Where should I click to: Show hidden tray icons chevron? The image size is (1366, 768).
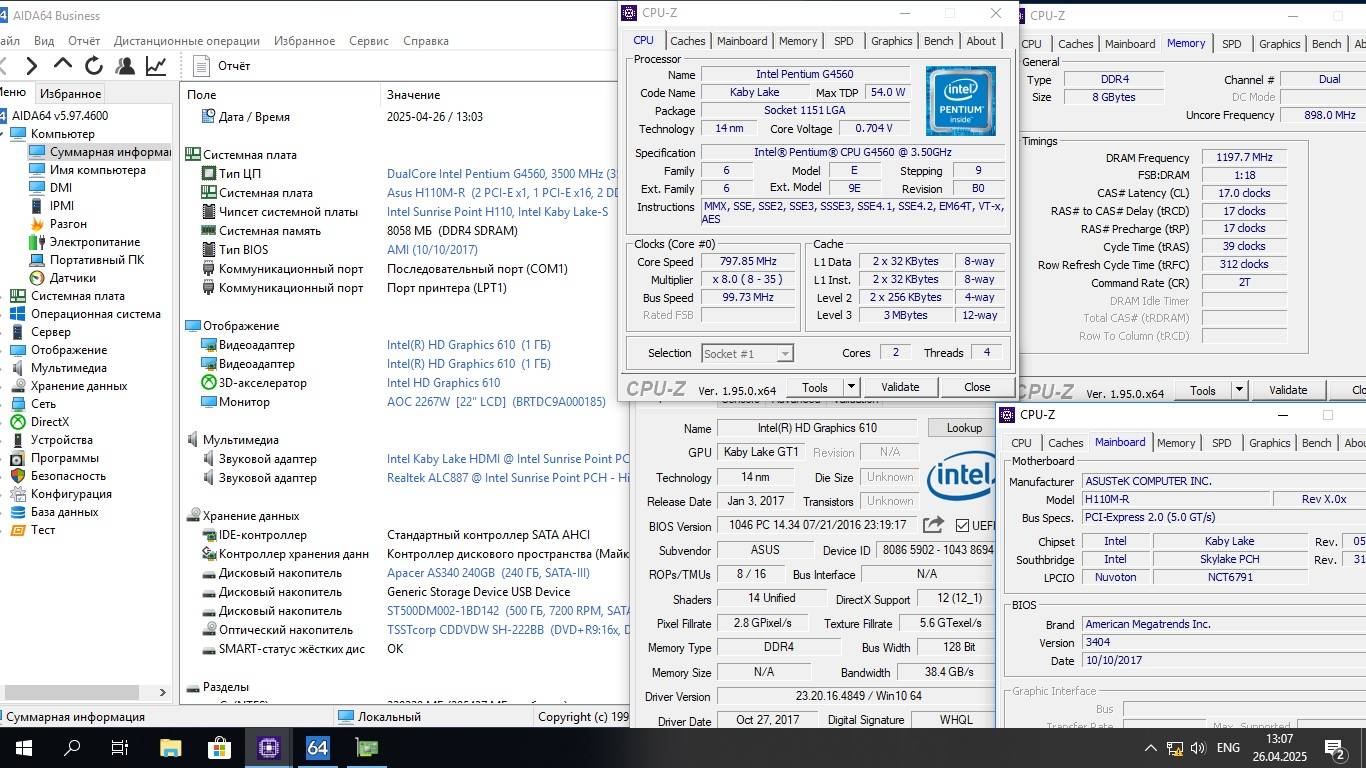click(x=1151, y=748)
